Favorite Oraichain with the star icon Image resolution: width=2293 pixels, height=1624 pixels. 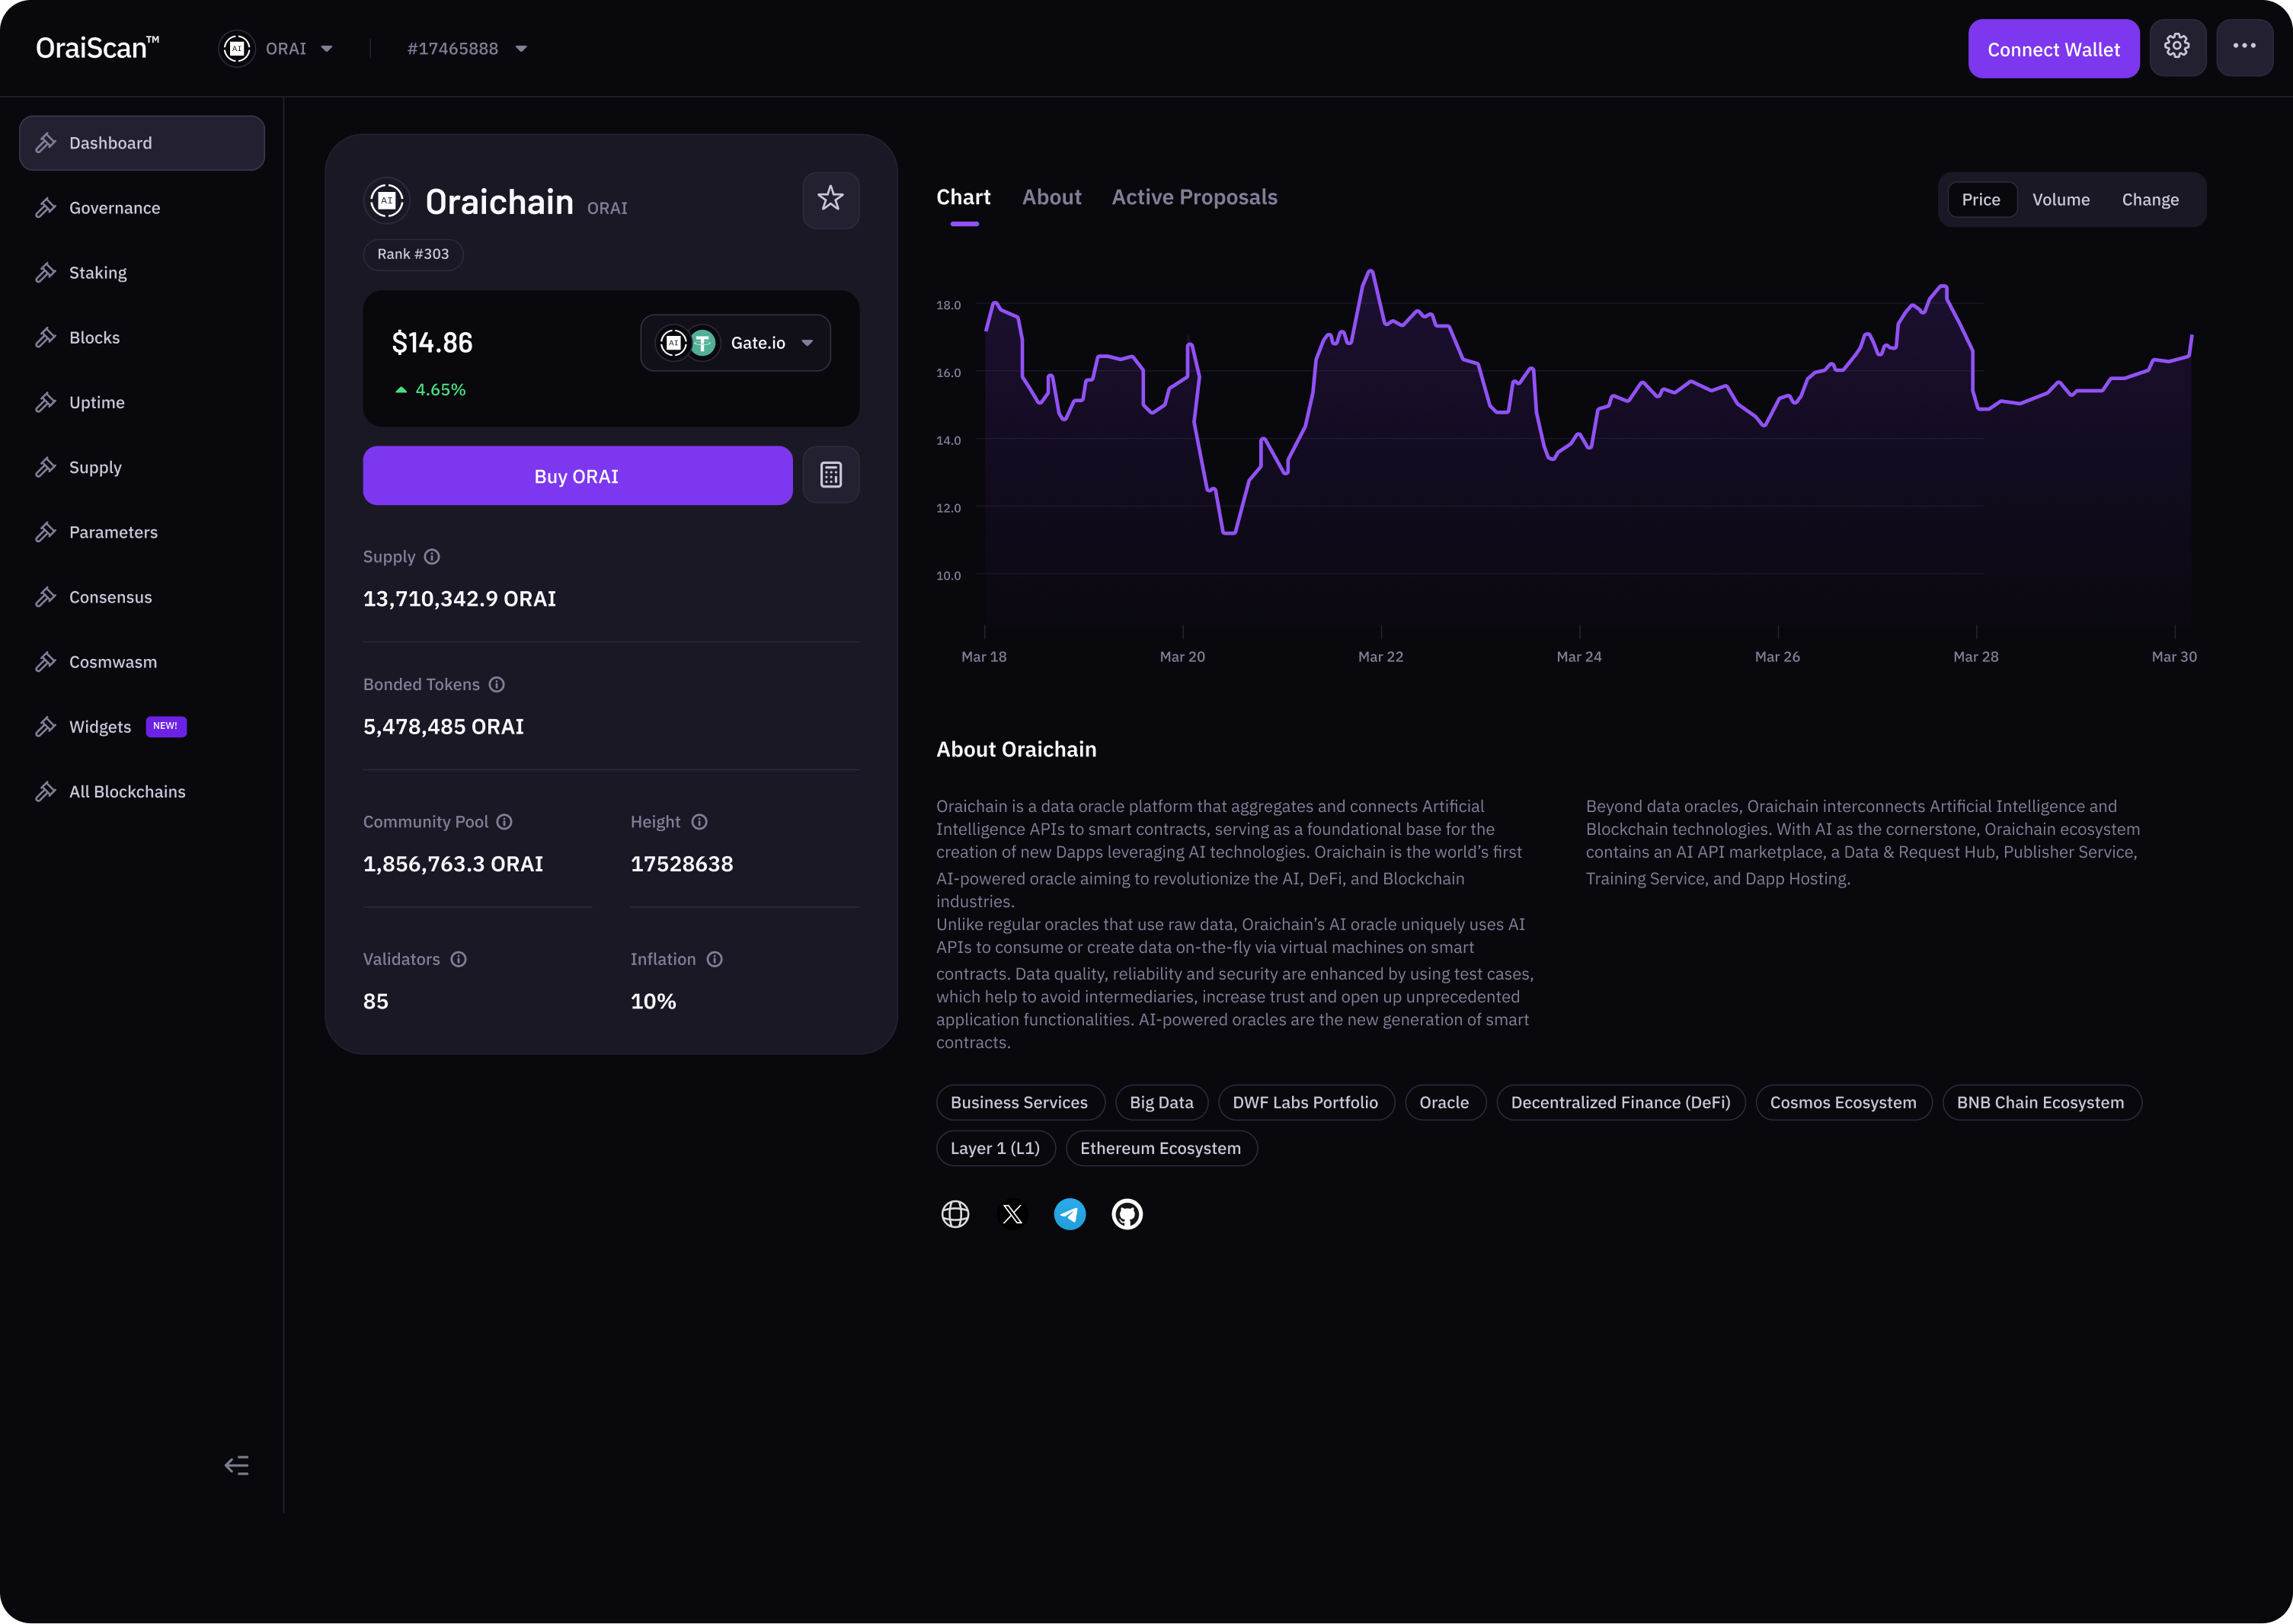point(830,199)
